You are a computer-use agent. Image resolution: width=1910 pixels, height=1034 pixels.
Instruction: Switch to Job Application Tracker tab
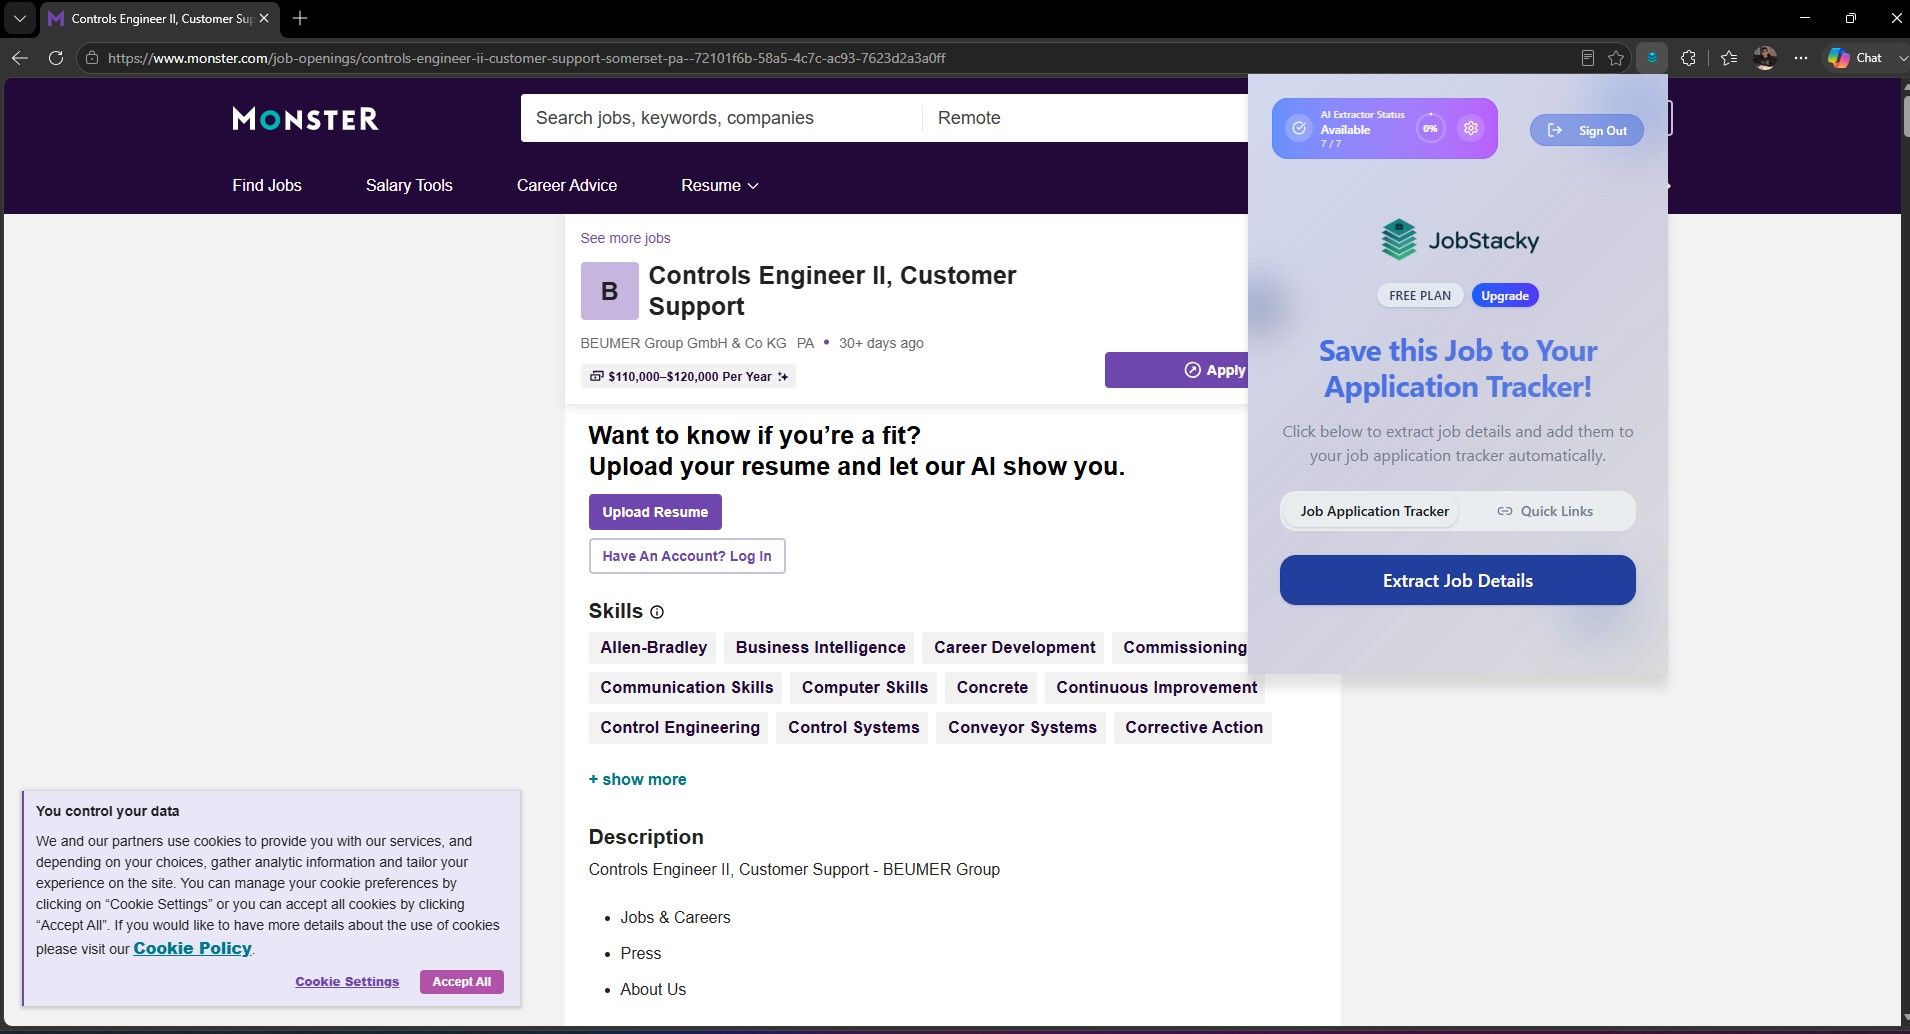click(1372, 511)
